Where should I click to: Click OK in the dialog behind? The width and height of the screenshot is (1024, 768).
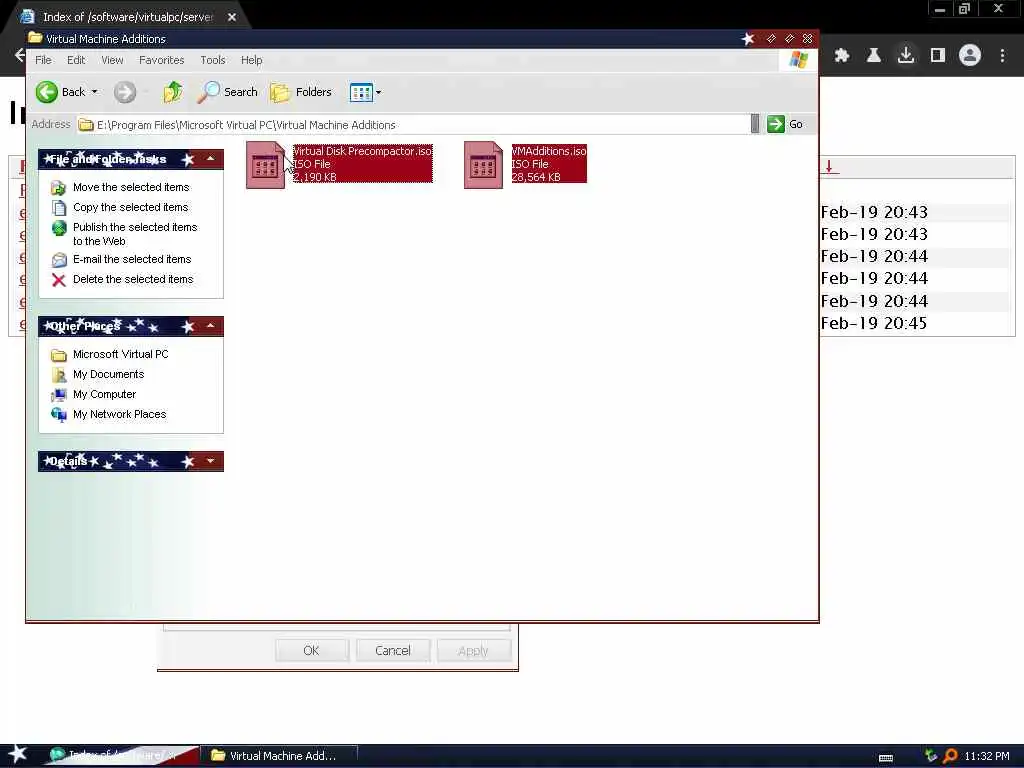click(x=312, y=650)
